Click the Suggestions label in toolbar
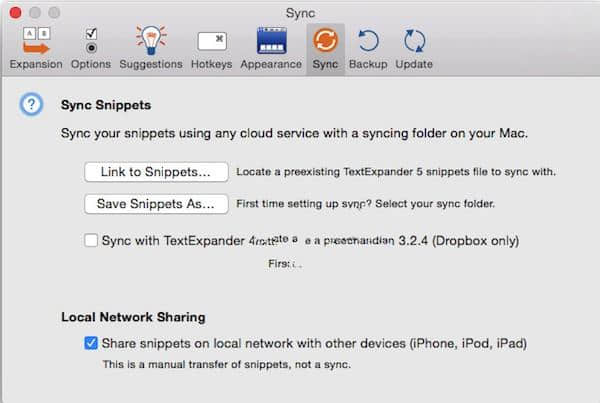Screen dimensions: 600x403 tap(150, 64)
